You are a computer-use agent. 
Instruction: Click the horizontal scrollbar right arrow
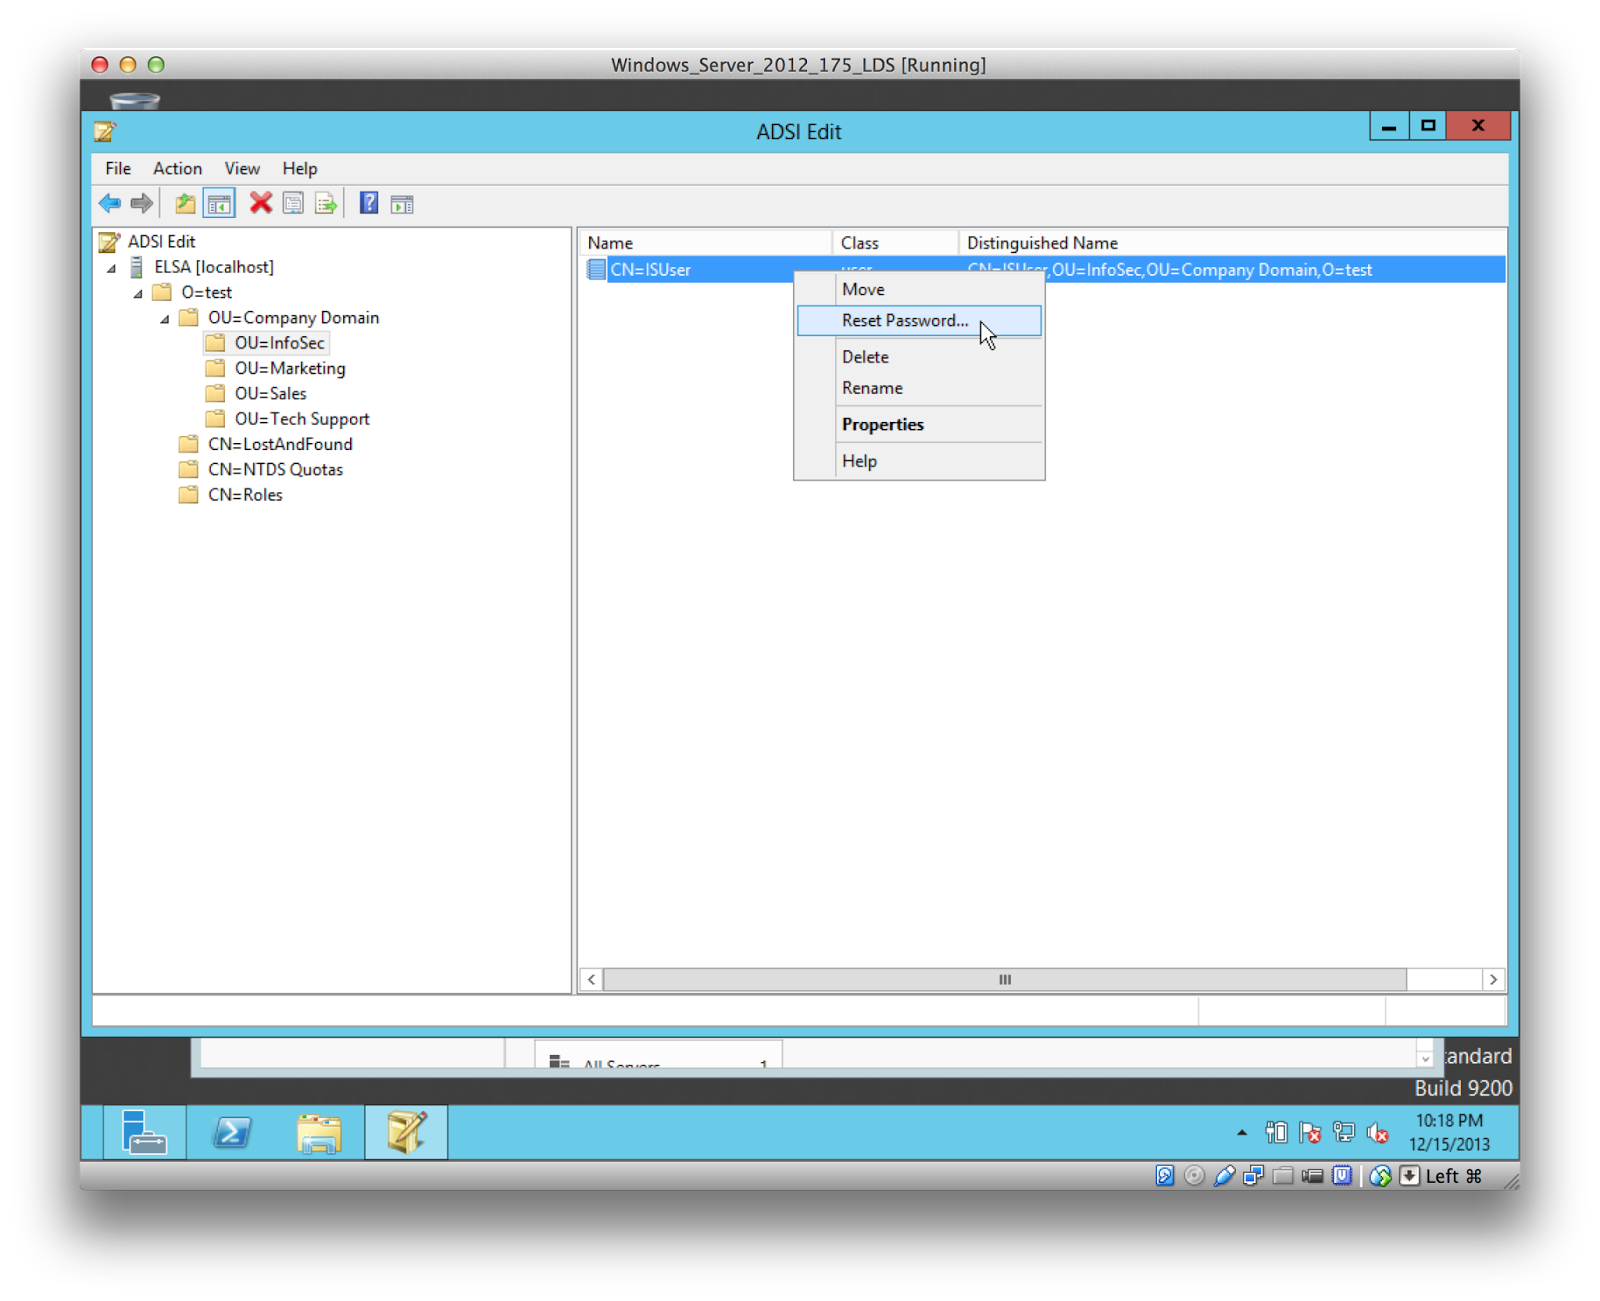coord(1493,980)
